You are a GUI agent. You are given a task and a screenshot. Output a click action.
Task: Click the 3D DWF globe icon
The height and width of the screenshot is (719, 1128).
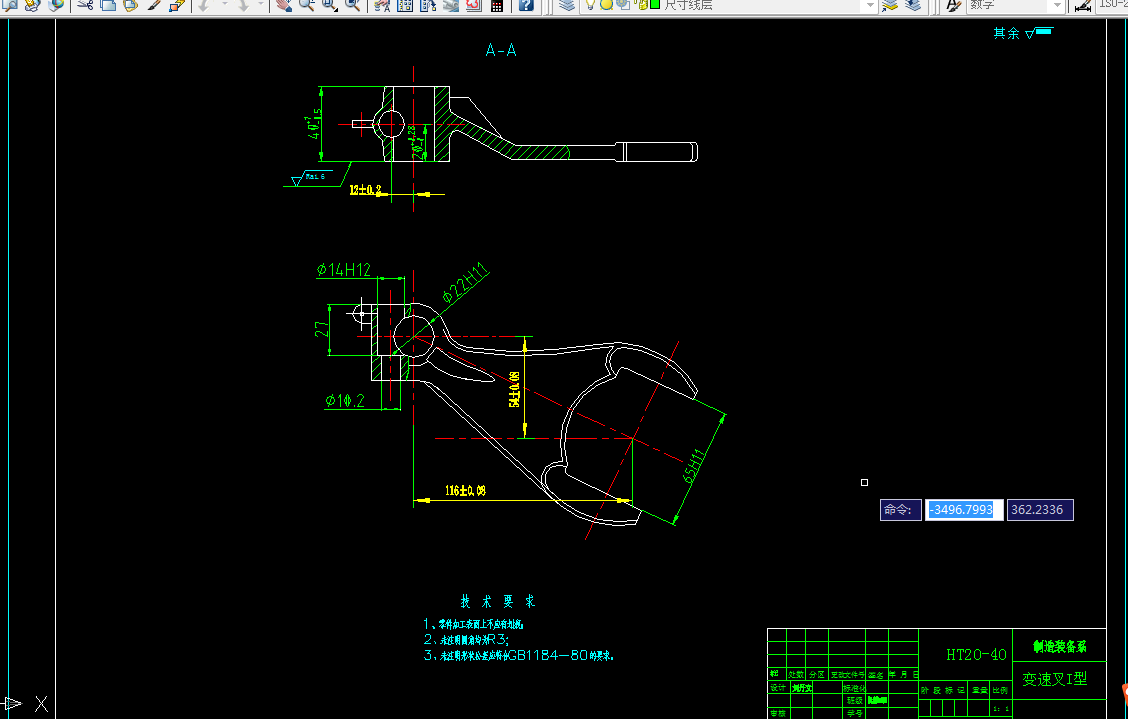point(55,4)
